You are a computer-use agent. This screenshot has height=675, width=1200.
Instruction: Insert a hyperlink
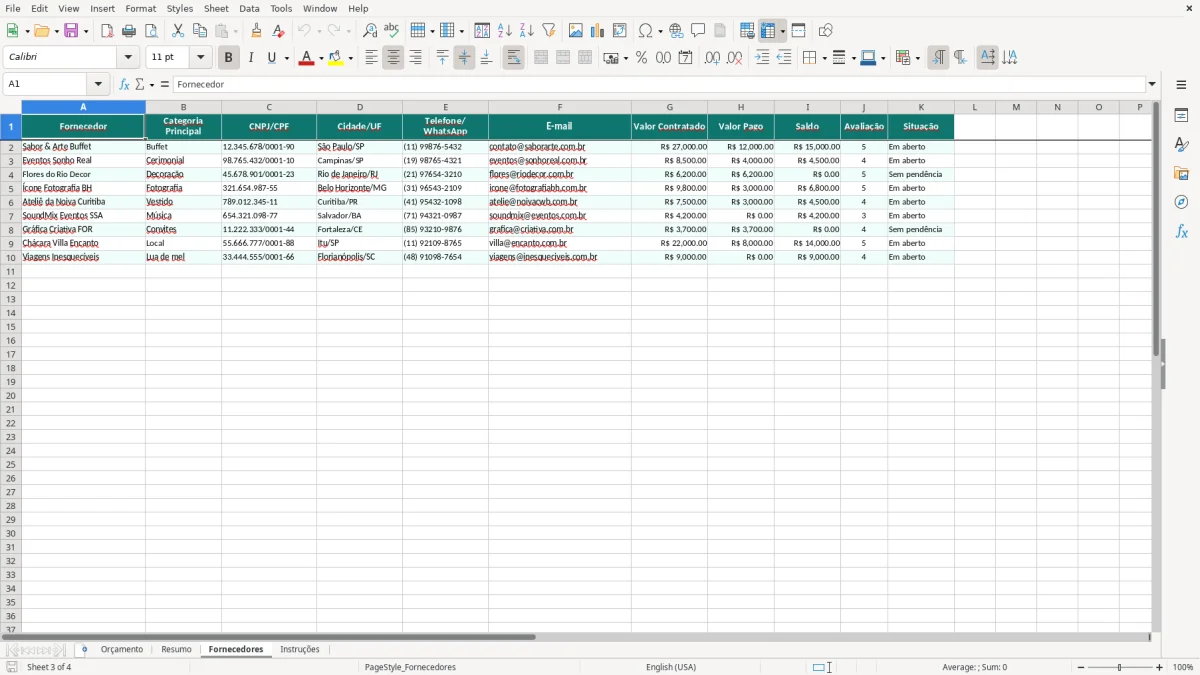676,31
